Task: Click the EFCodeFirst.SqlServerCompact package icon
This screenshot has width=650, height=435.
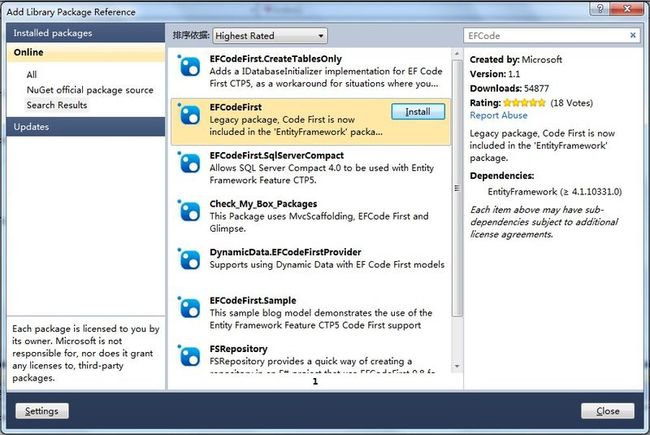Action: point(189,163)
